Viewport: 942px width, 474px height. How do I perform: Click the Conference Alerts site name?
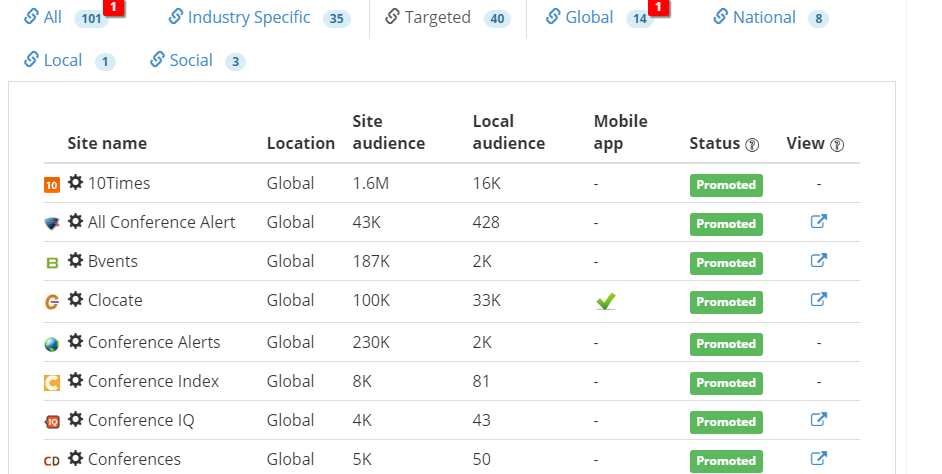154,342
